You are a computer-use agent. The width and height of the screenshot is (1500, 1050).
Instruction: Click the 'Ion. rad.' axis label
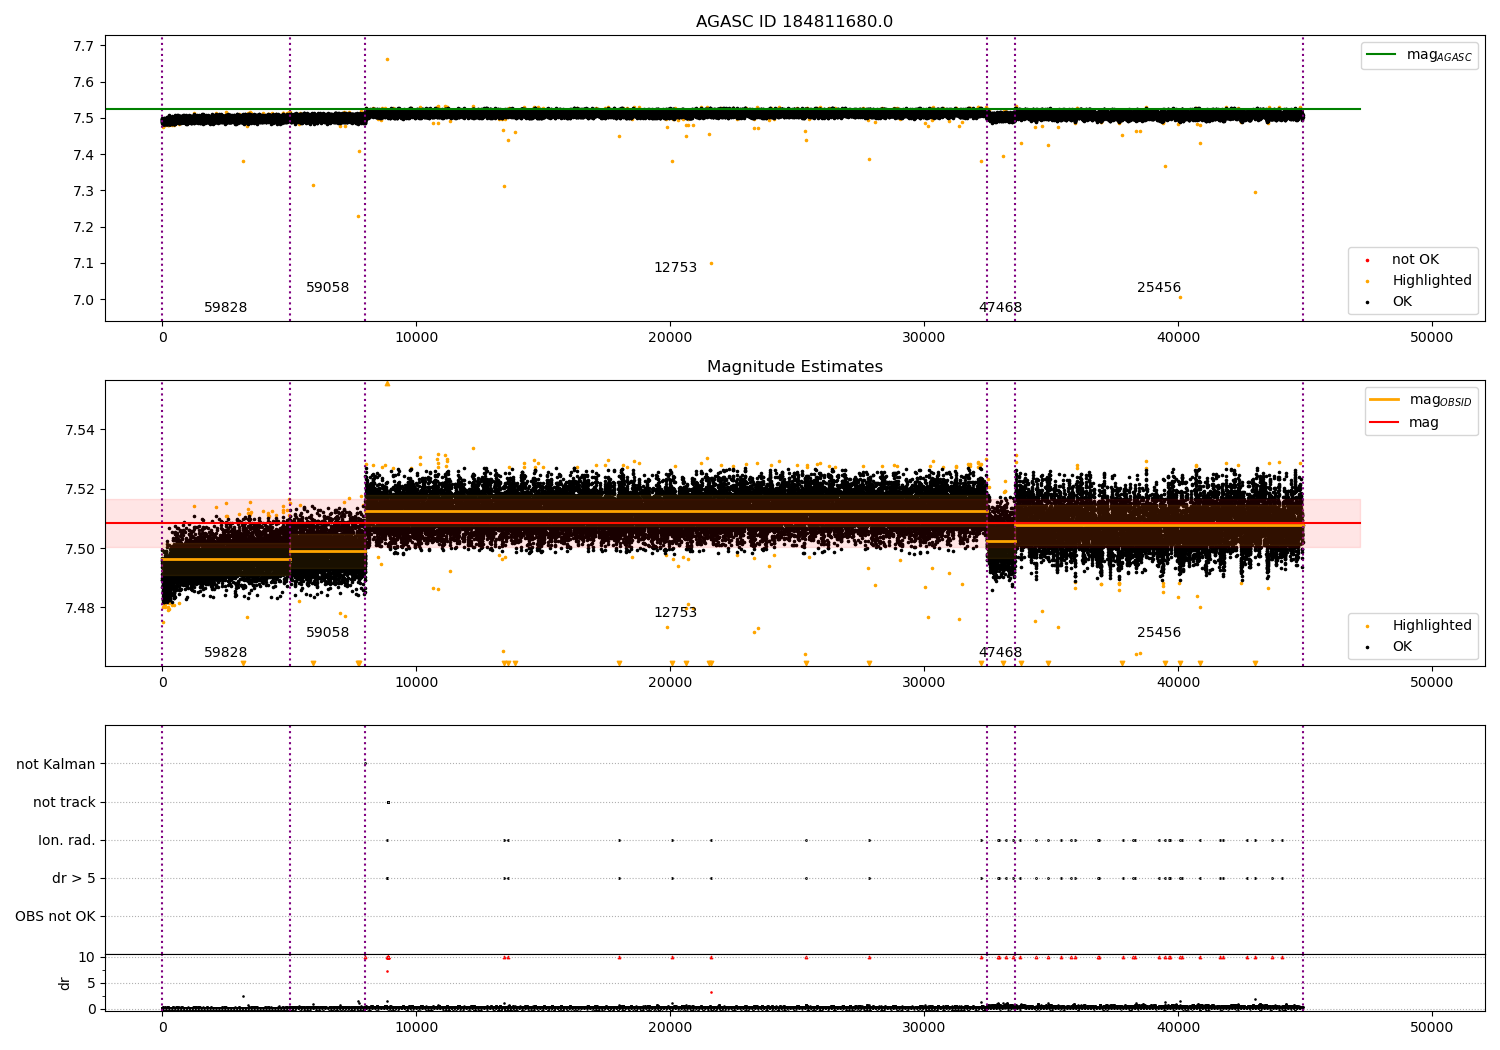coord(67,840)
